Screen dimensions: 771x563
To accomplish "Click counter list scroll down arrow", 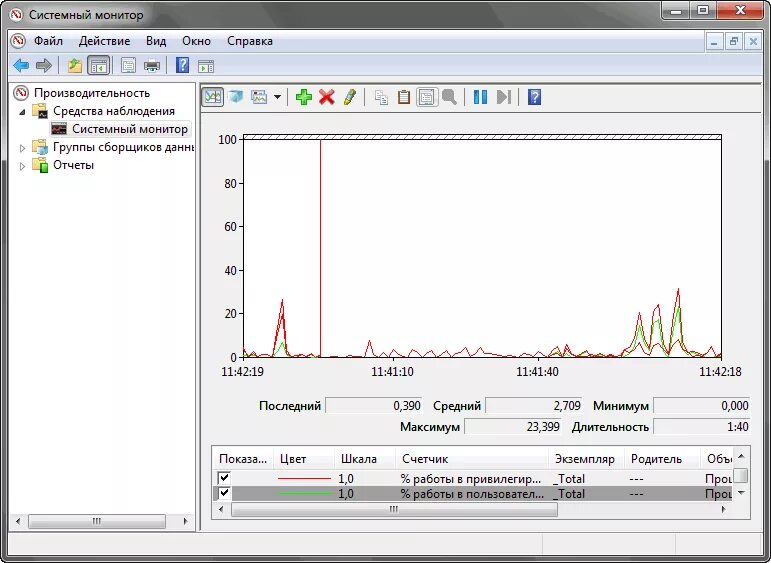I will point(741,493).
